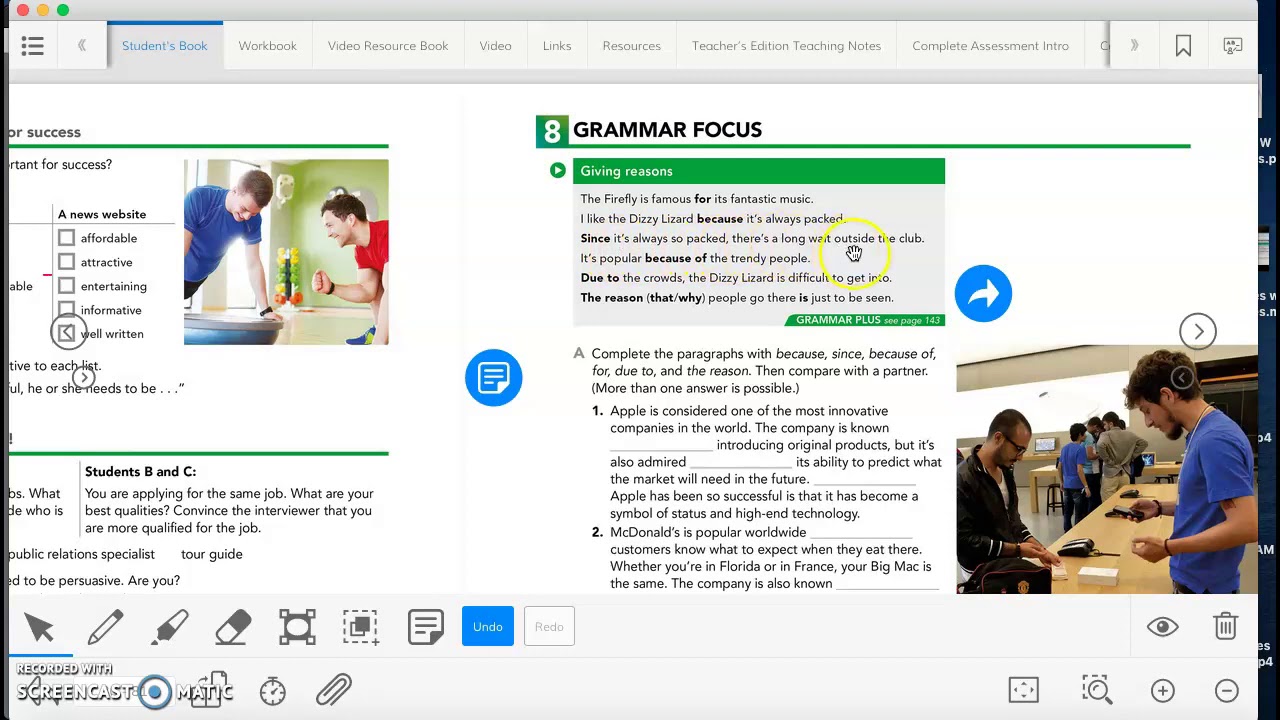Open the Video Resource Book tab
1280x720 pixels.
(x=388, y=46)
